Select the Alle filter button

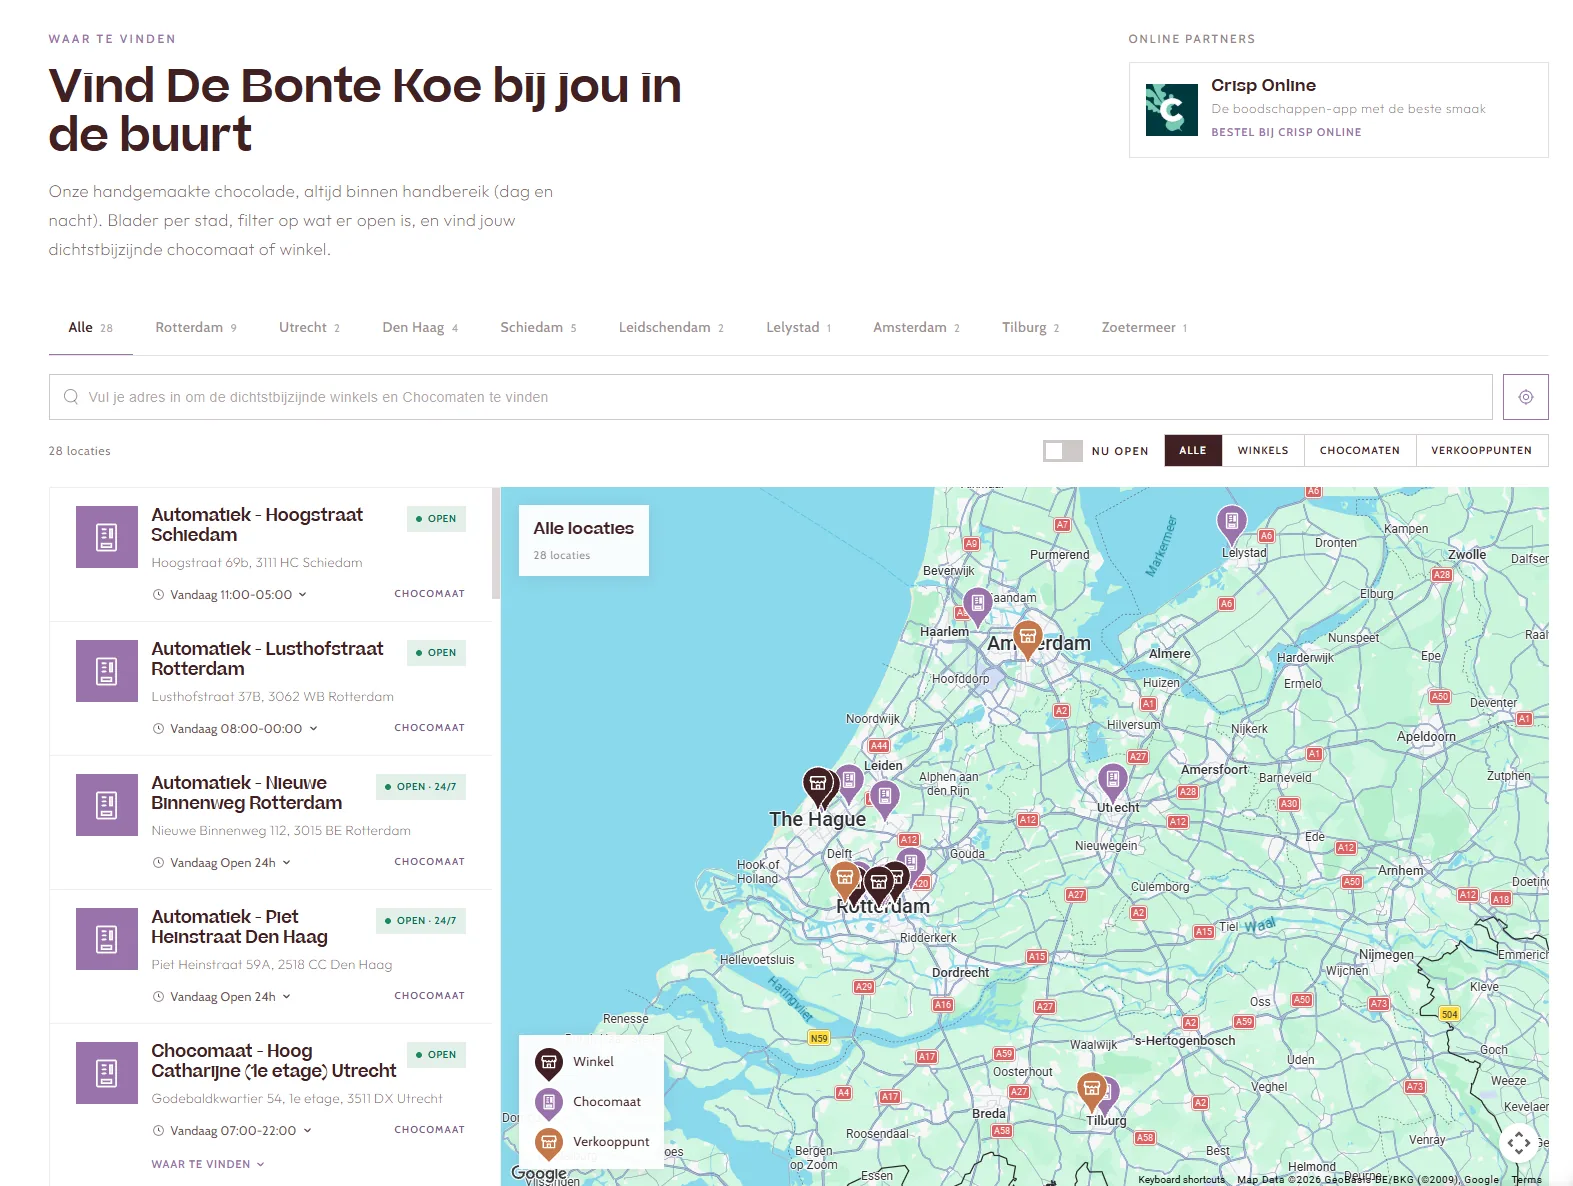click(1193, 451)
